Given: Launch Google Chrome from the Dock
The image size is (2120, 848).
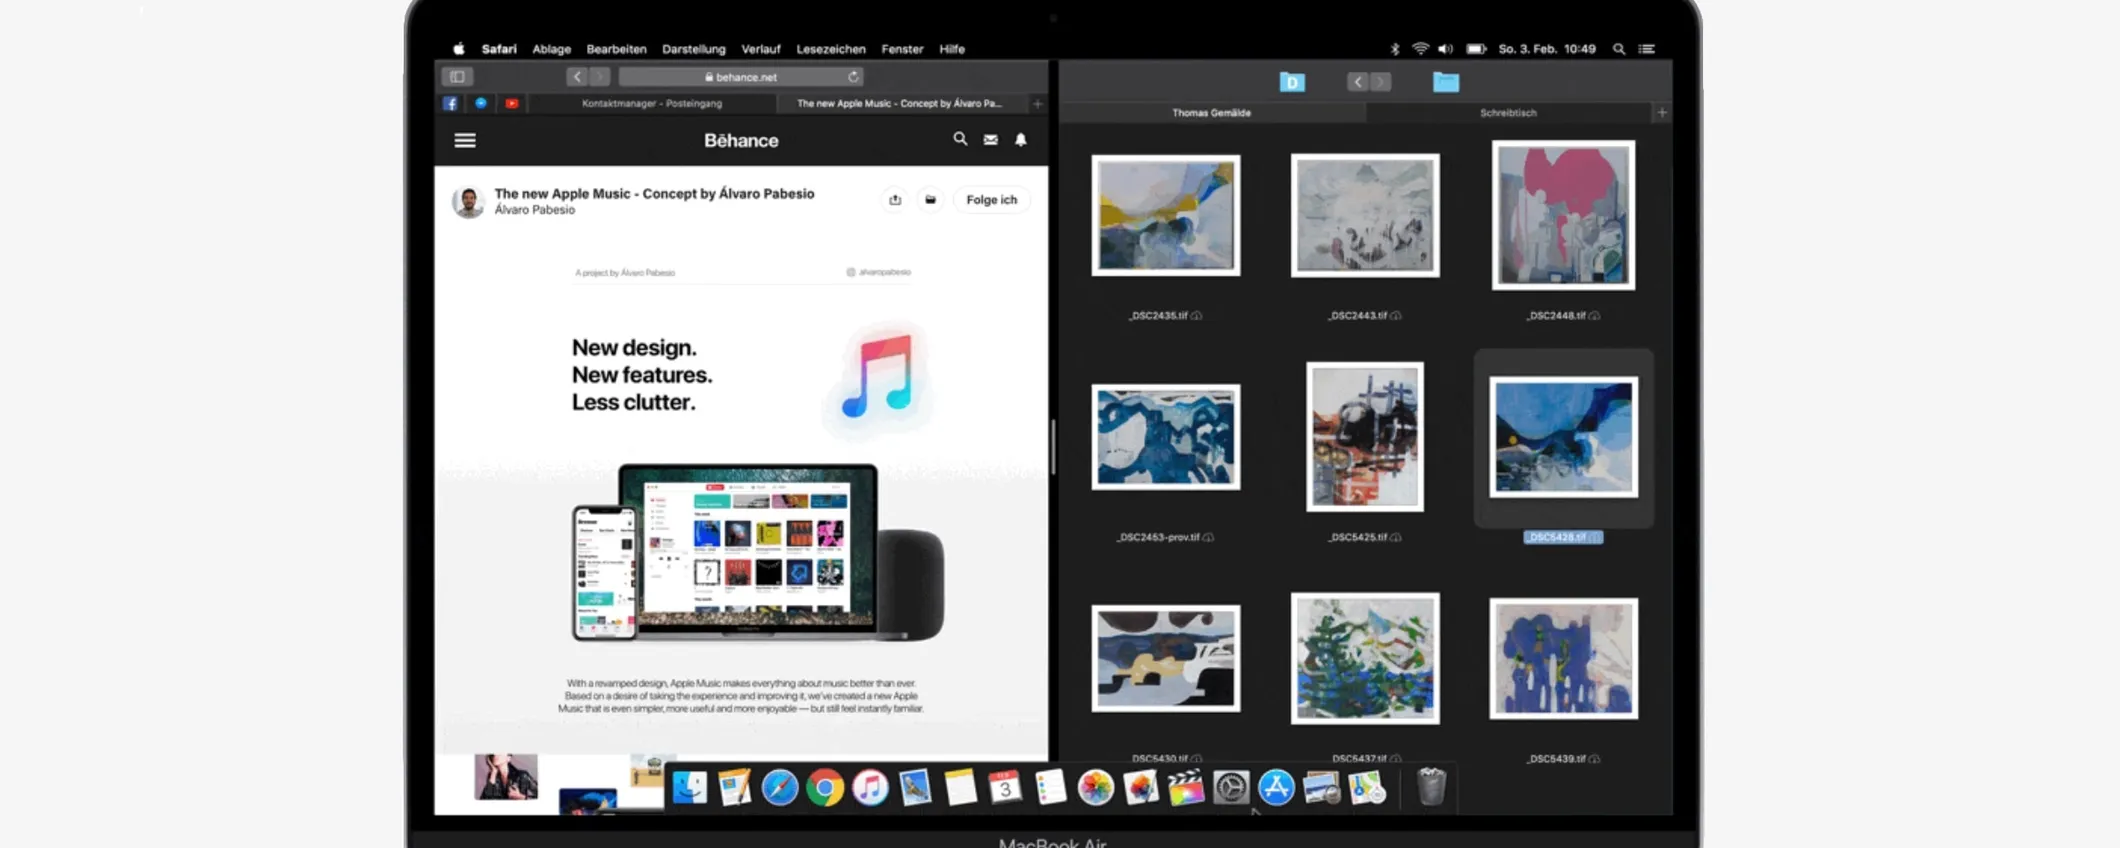Looking at the screenshot, I should pyautogui.click(x=825, y=788).
